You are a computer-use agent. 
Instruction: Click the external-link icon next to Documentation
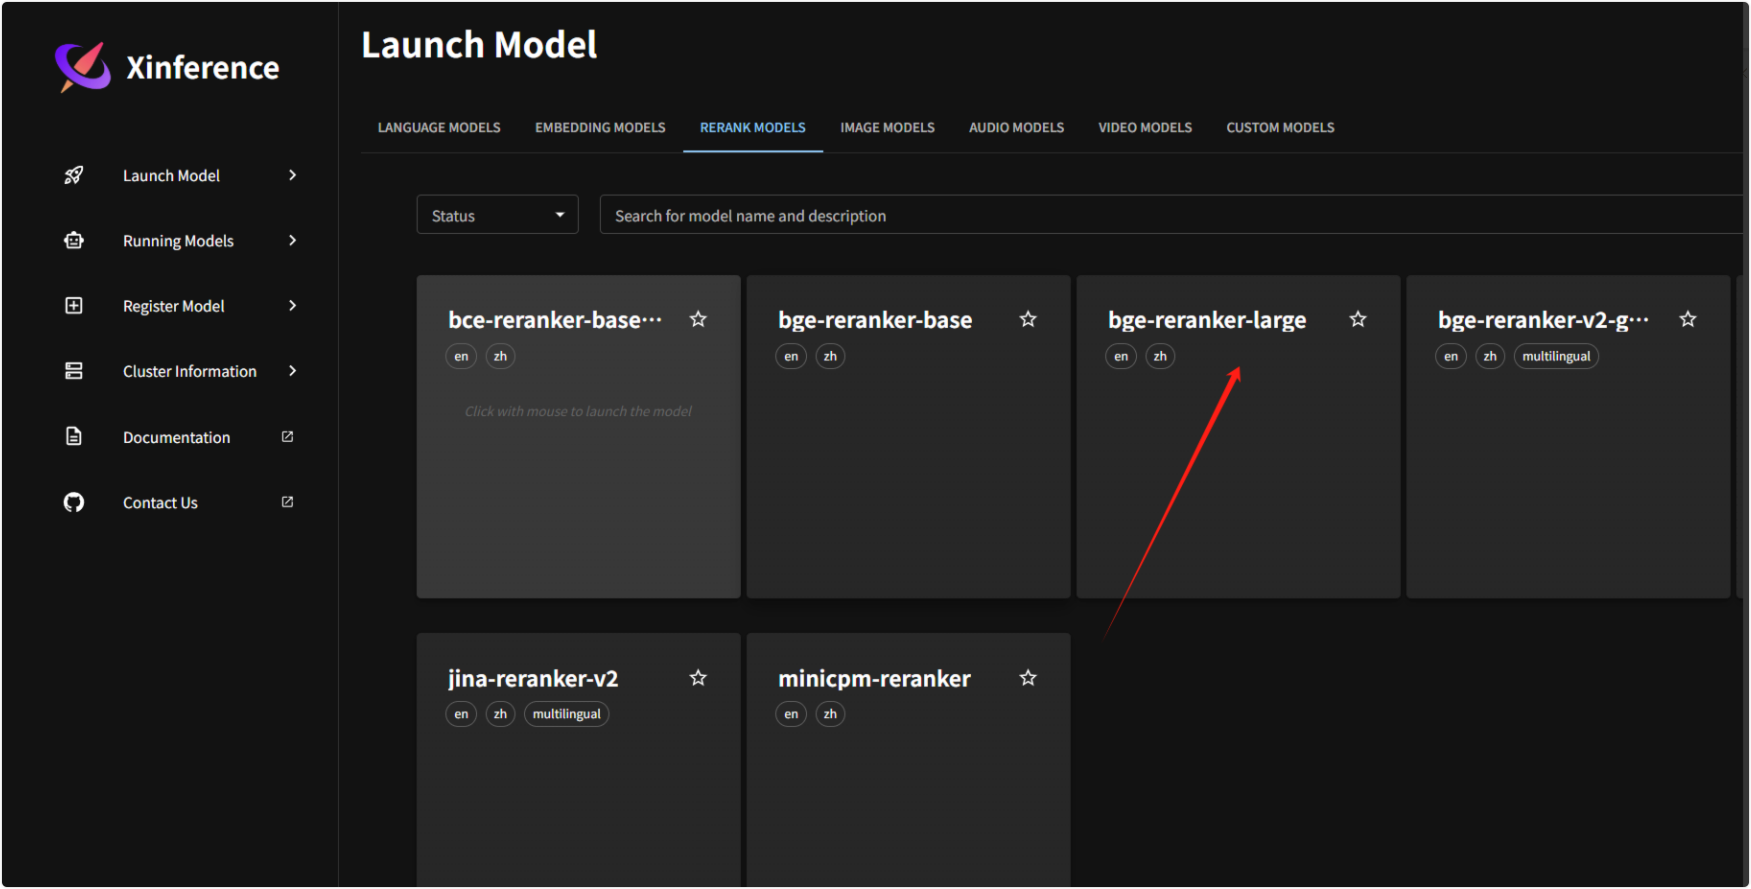coord(288,437)
